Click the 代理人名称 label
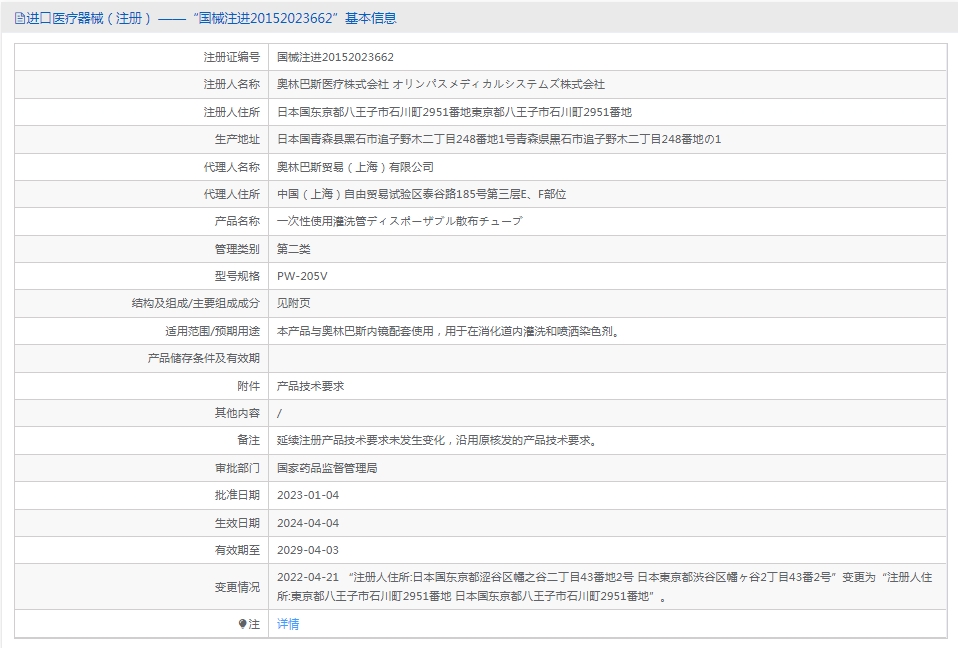The image size is (958, 648). (232, 167)
